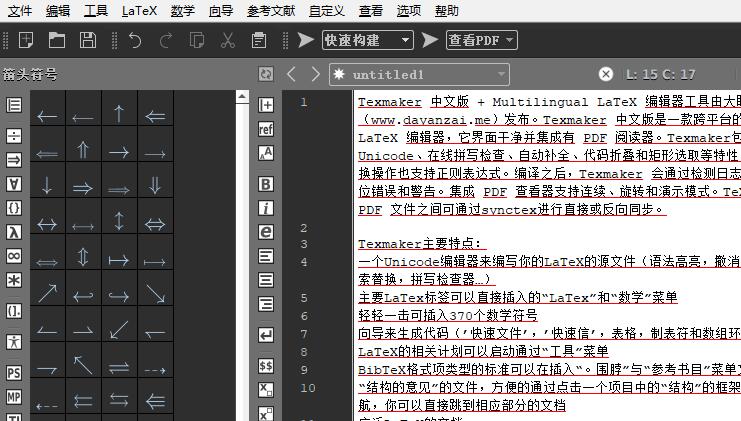Show the infinity symbols panel

[14, 256]
